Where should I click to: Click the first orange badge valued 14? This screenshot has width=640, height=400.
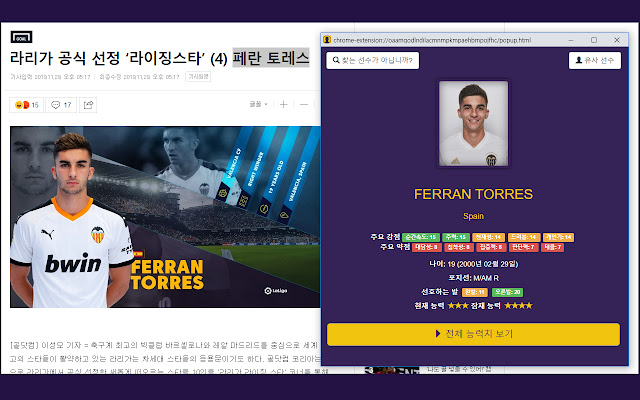coord(489,237)
